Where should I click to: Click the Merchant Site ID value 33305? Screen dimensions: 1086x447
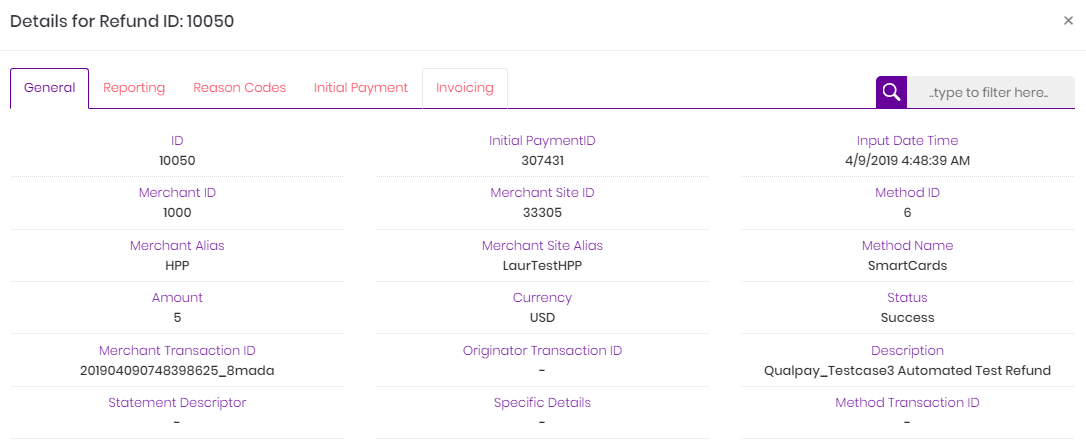pyautogui.click(x=542, y=213)
